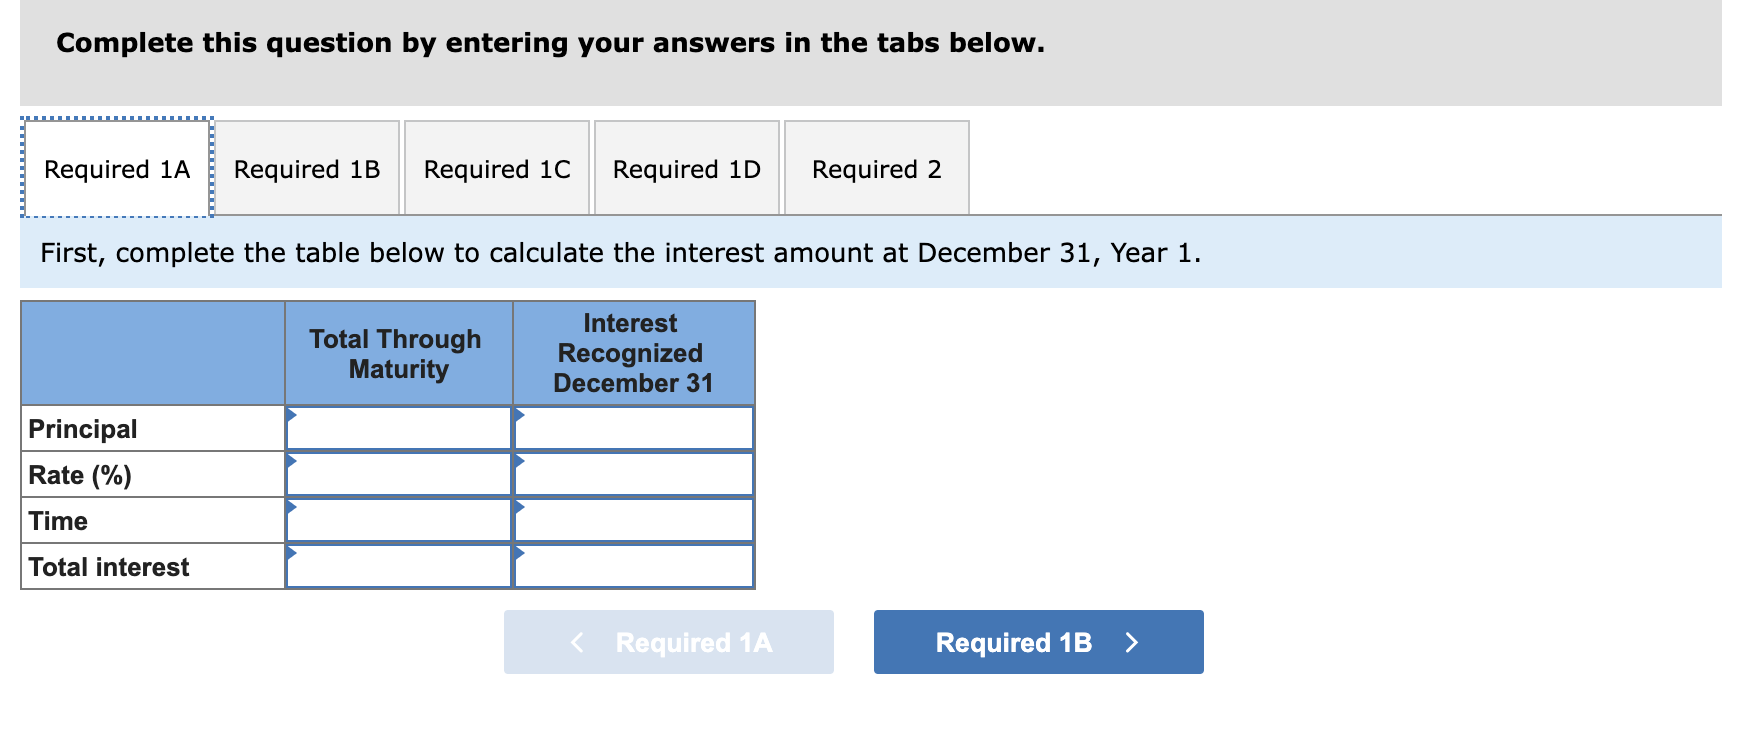This screenshot has width=1762, height=734.
Task: Return to the Required 1A tab
Action: click(x=115, y=168)
